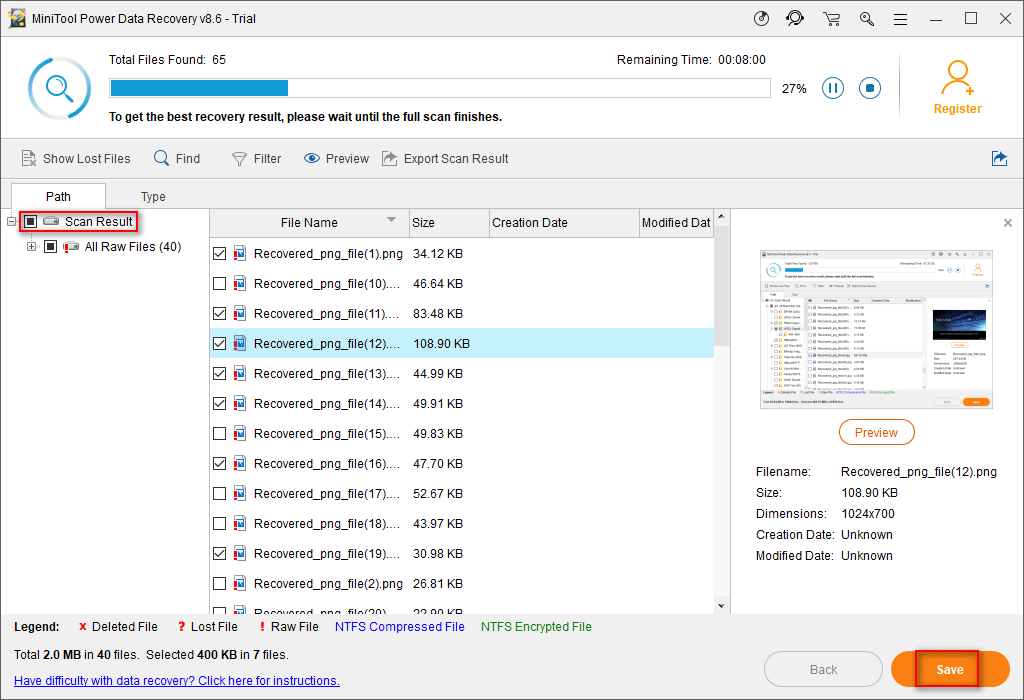Collapse the Scan Result tree node
Viewport: 1024px width, 700px height.
point(11,221)
